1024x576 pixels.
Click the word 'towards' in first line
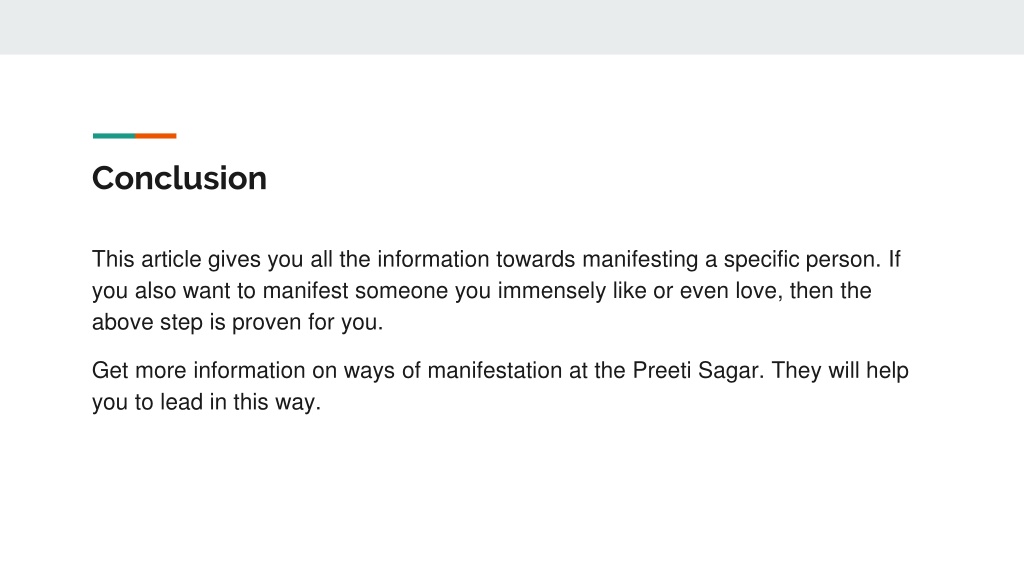tap(536, 259)
